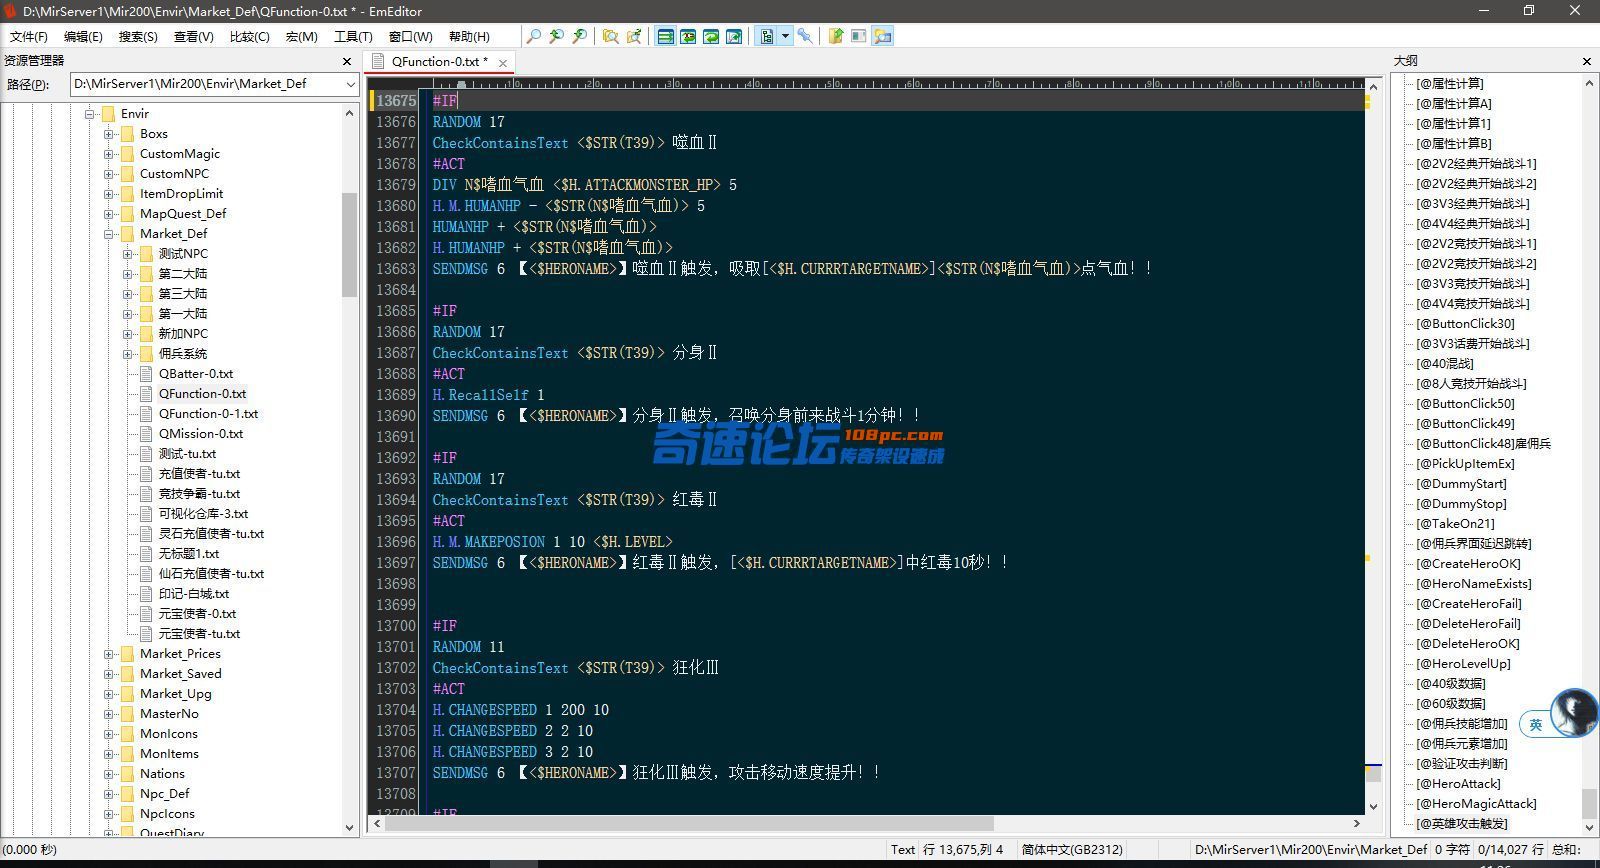Screen dimensions: 1600x868
Task: Collapse the Market_Def folder
Action: point(109,234)
